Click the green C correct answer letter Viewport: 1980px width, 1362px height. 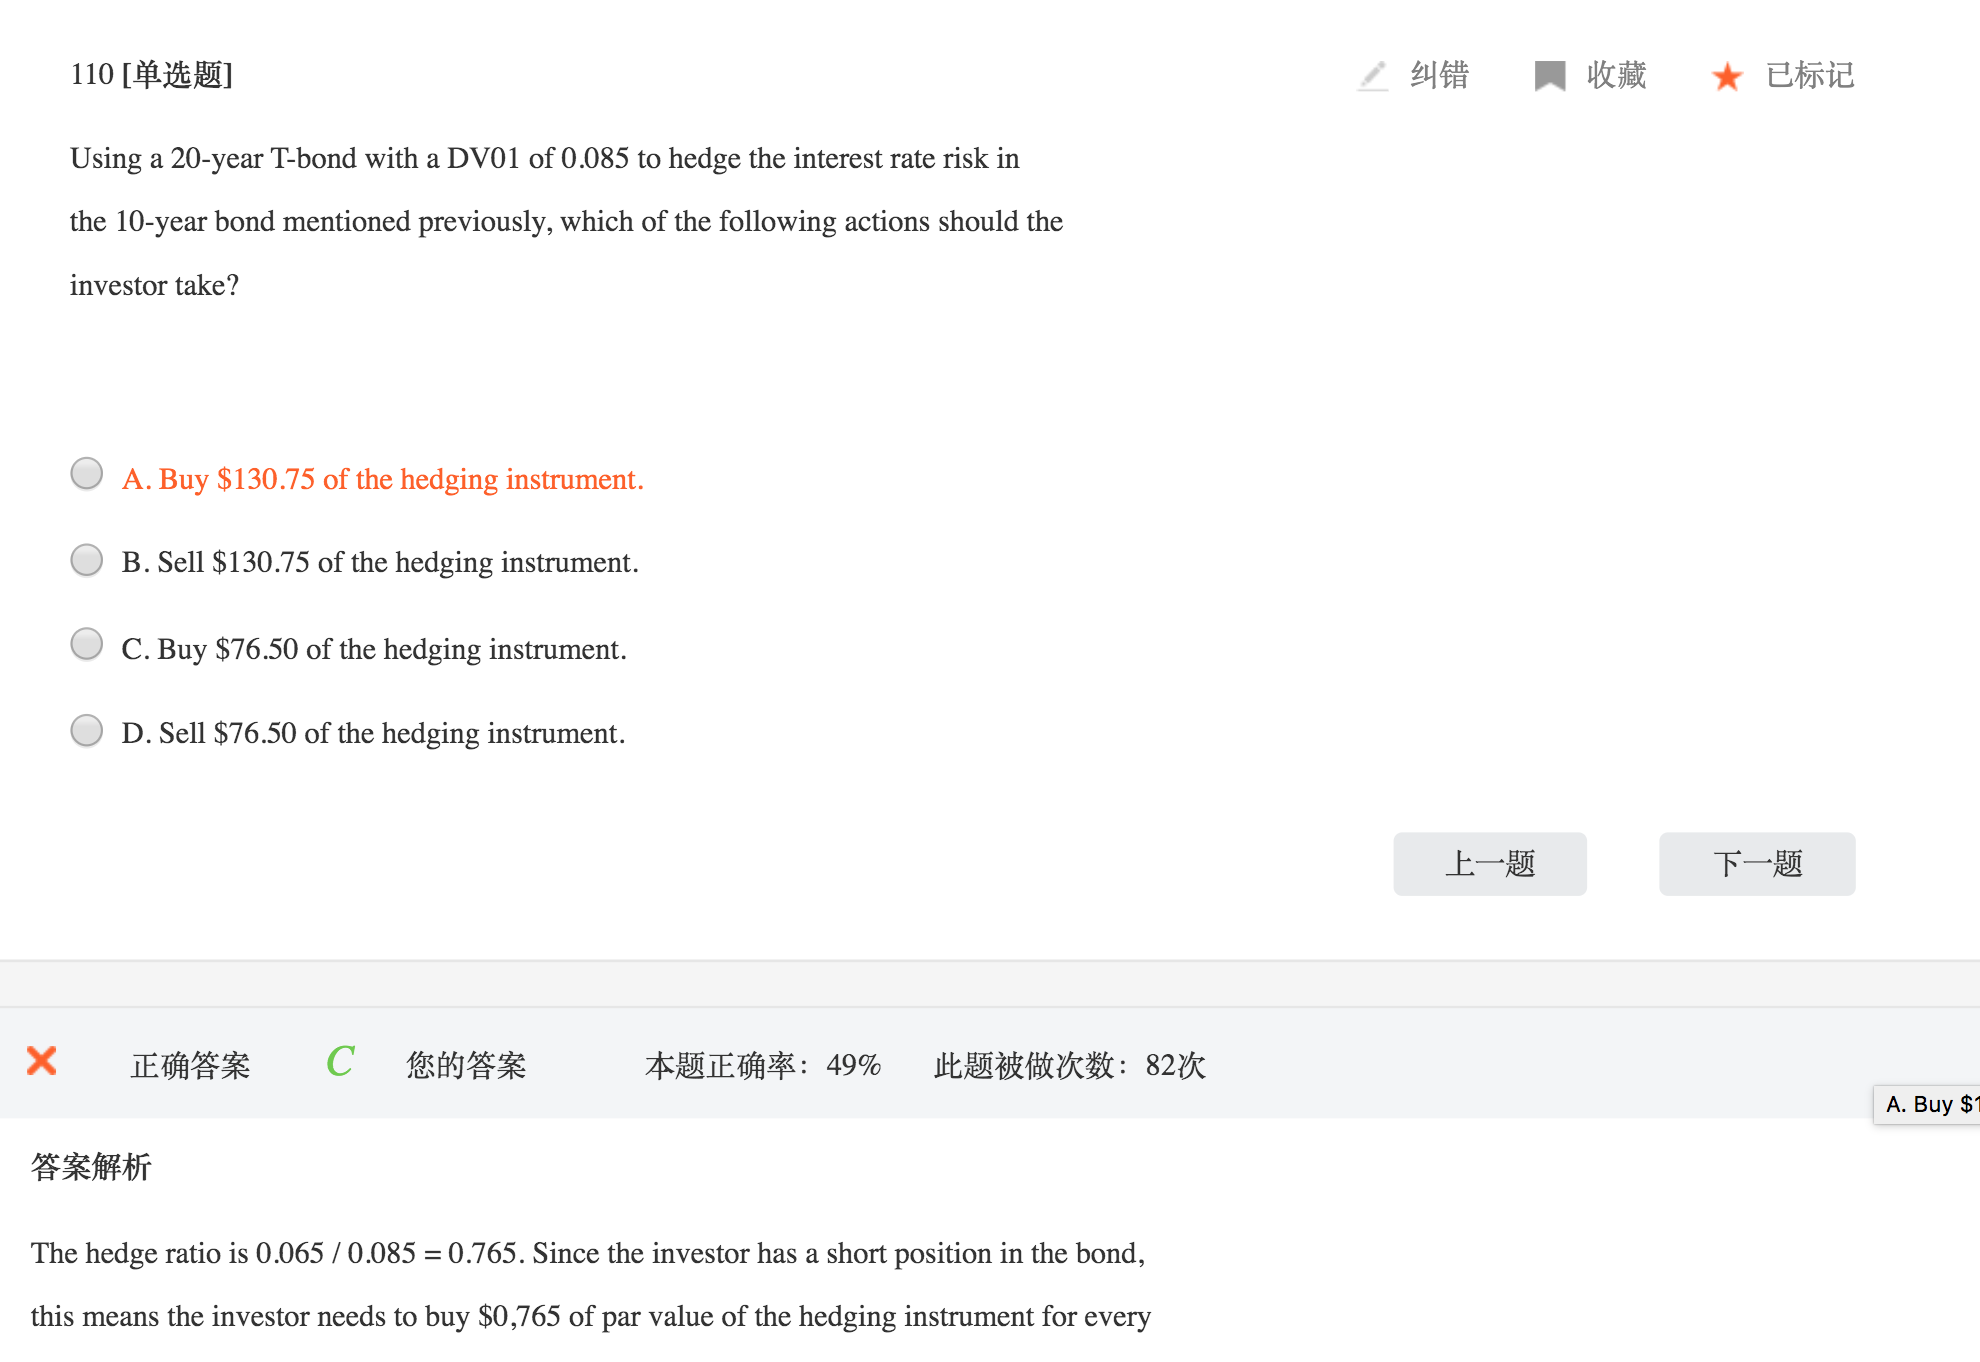pyautogui.click(x=340, y=1062)
